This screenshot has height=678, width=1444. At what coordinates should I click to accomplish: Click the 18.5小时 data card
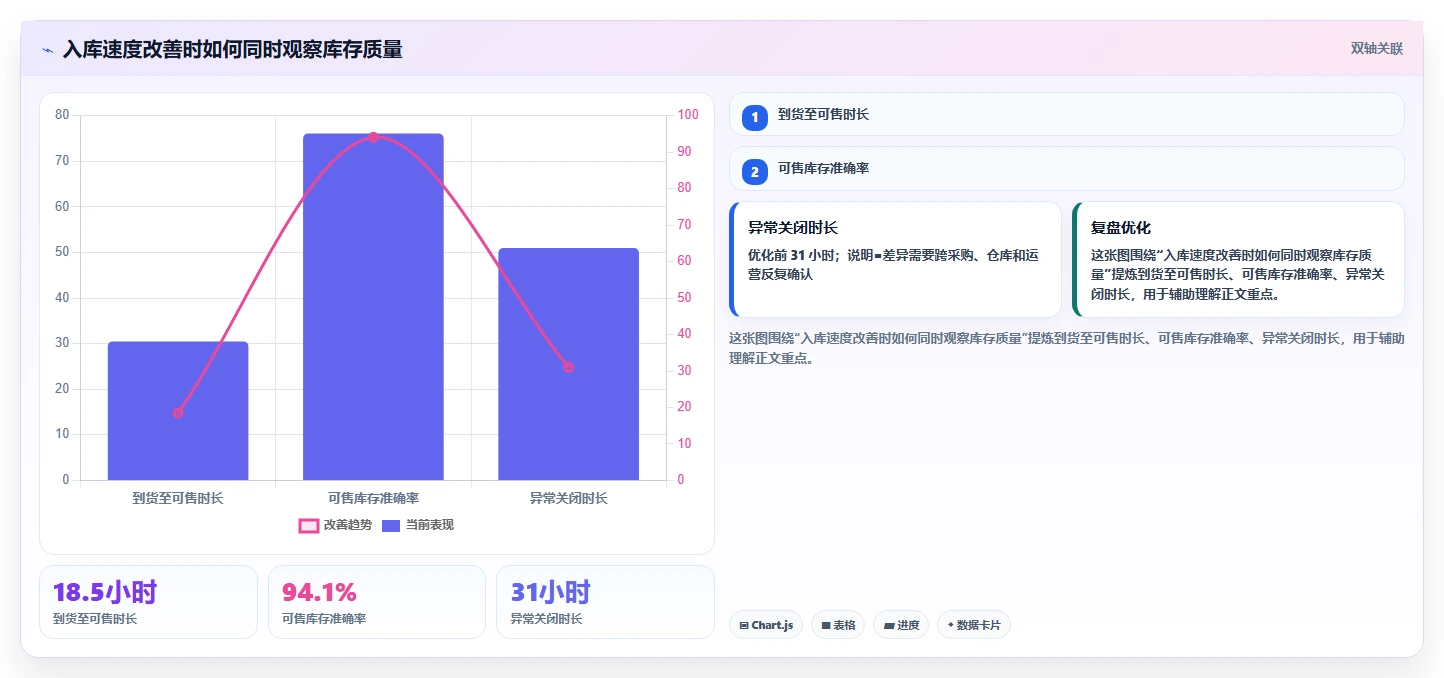click(148, 602)
